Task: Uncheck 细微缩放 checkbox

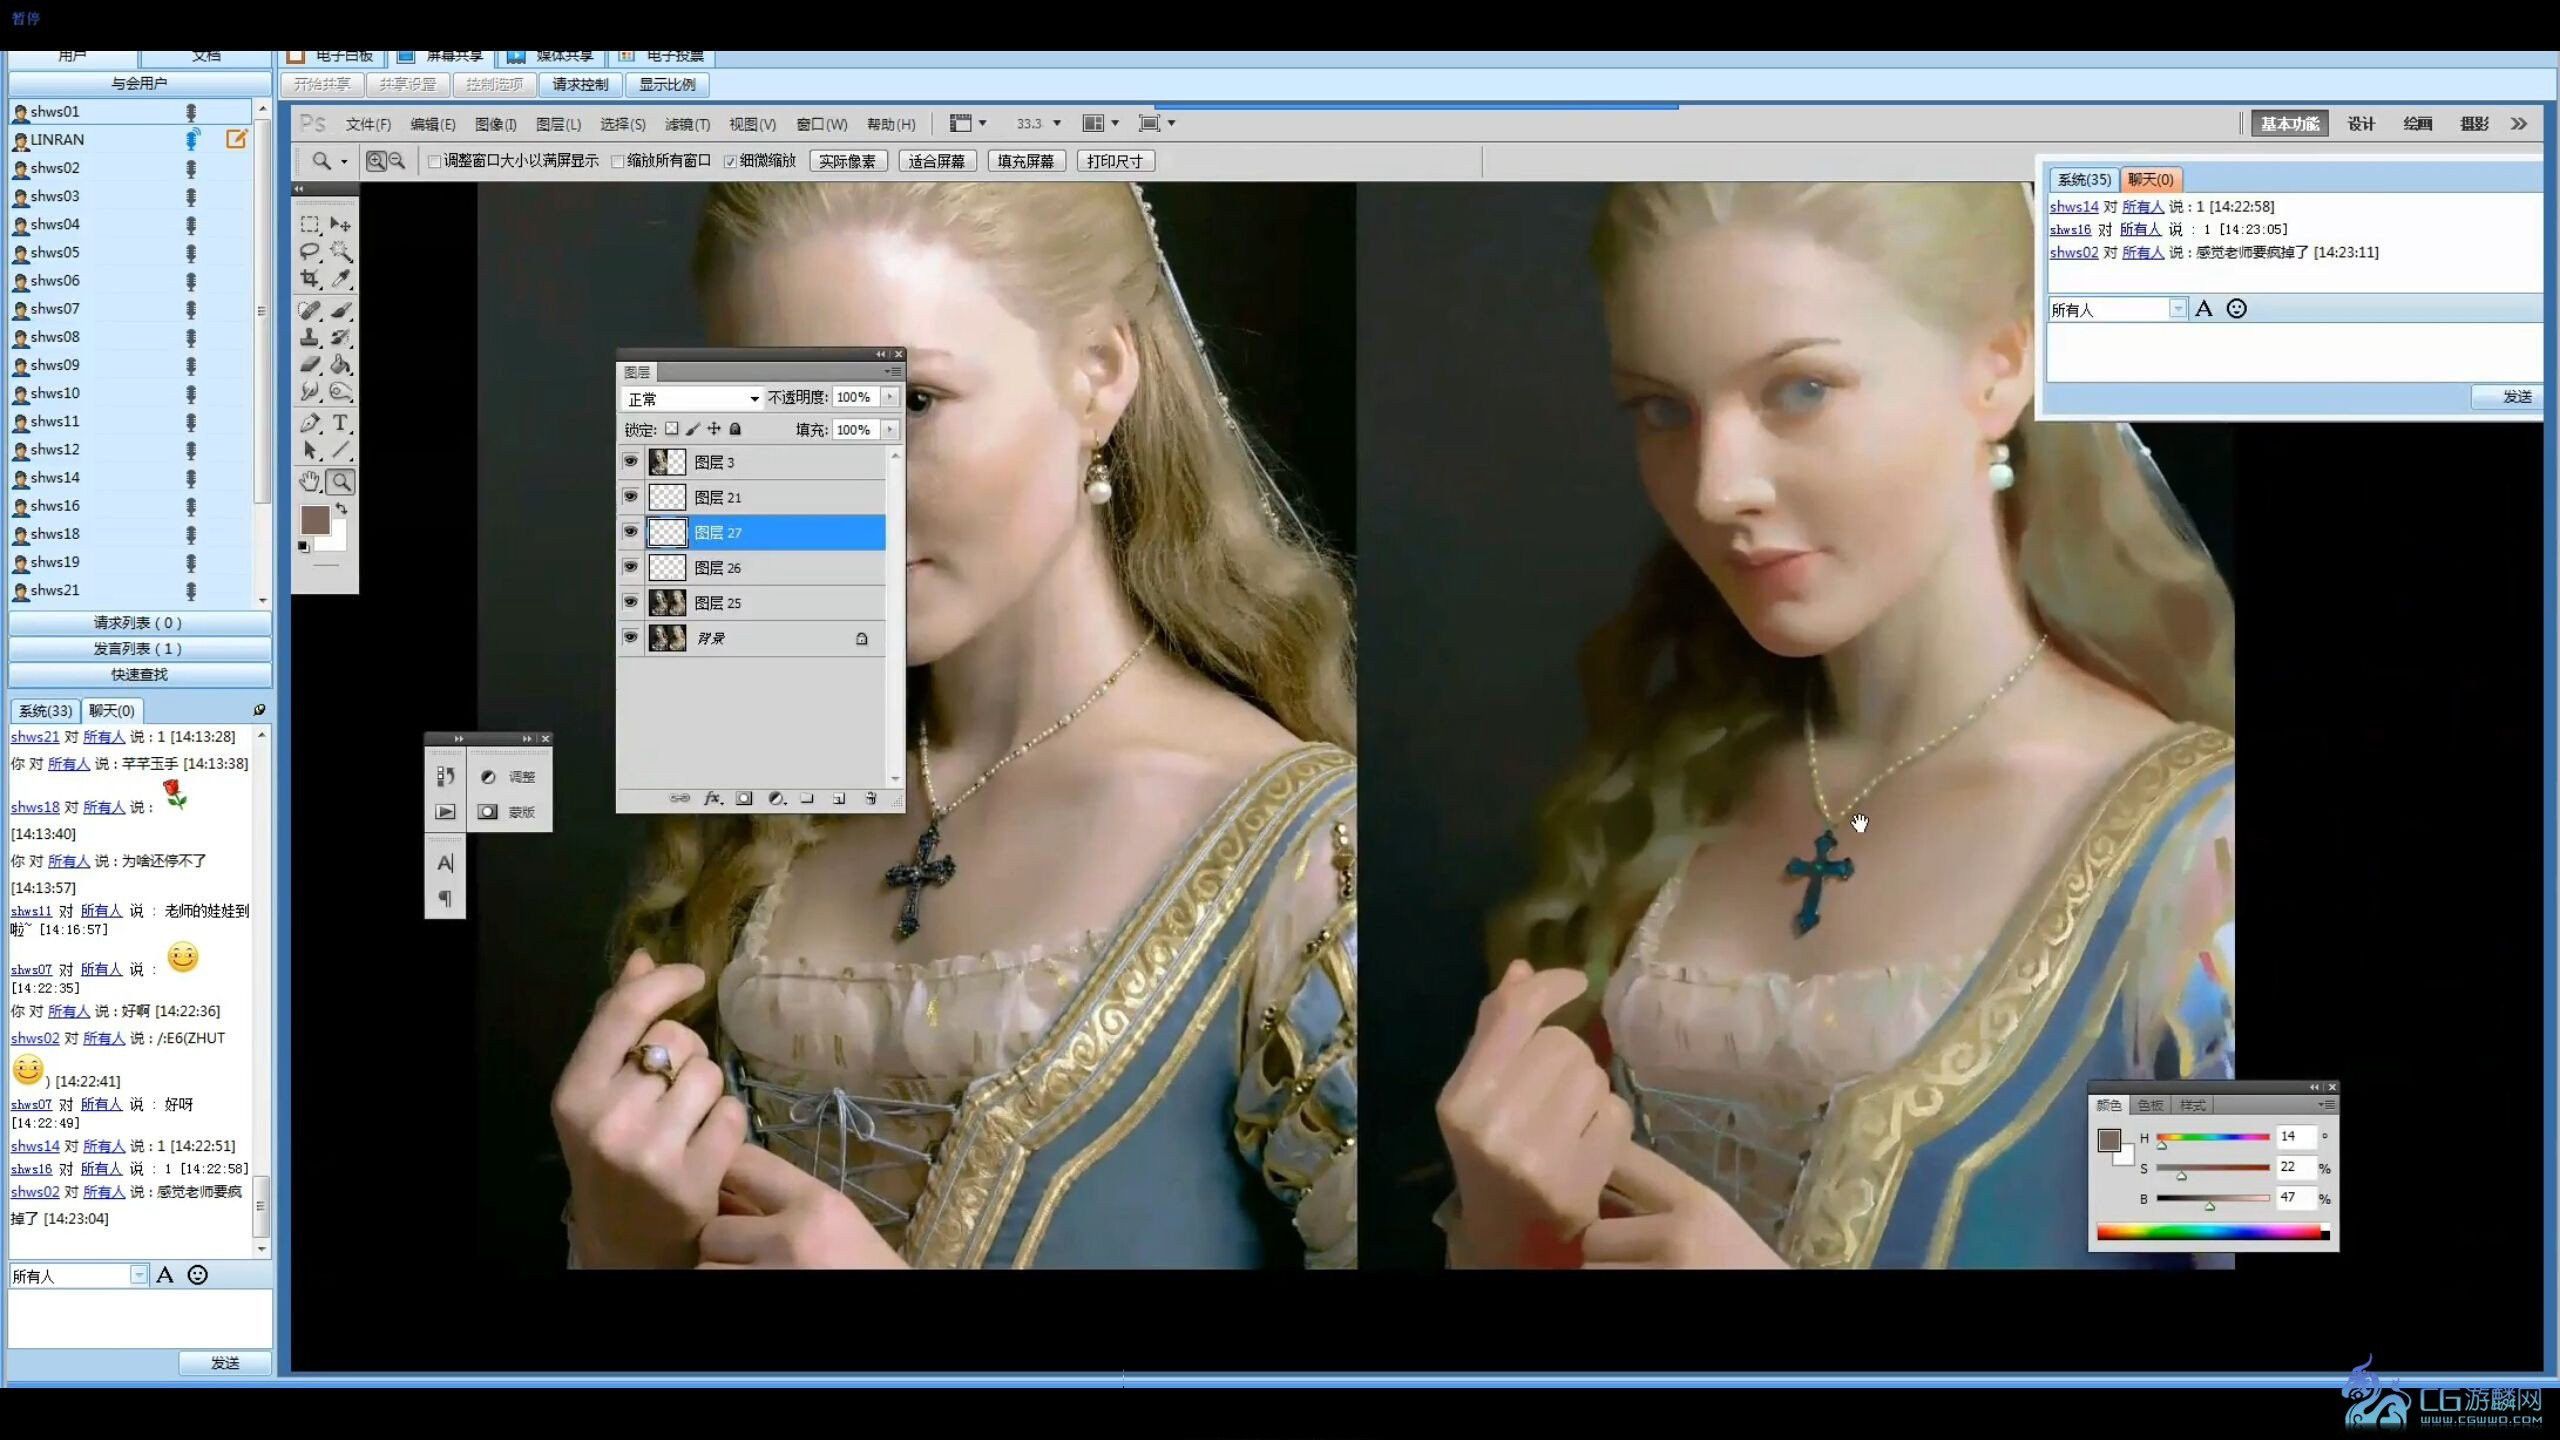Action: (730, 161)
